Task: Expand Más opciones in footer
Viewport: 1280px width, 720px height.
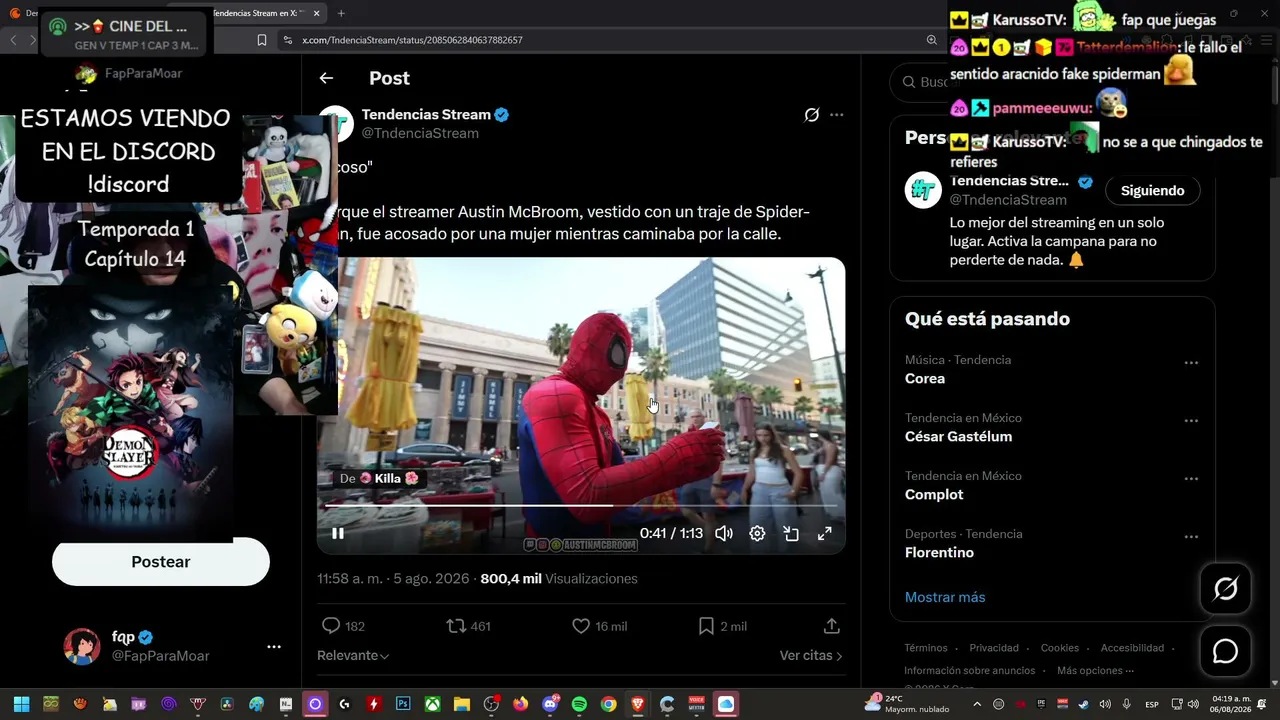Action: click(x=1095, y=670)
